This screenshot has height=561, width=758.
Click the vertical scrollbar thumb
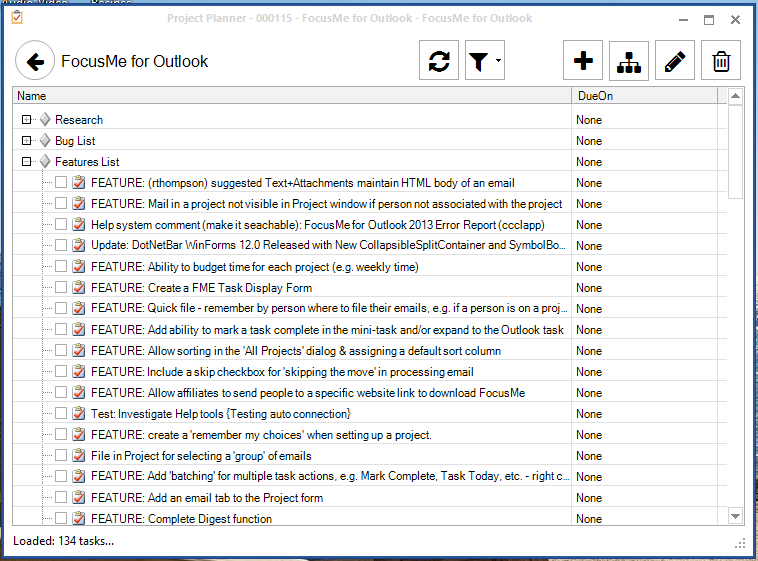tap(735, 151)
